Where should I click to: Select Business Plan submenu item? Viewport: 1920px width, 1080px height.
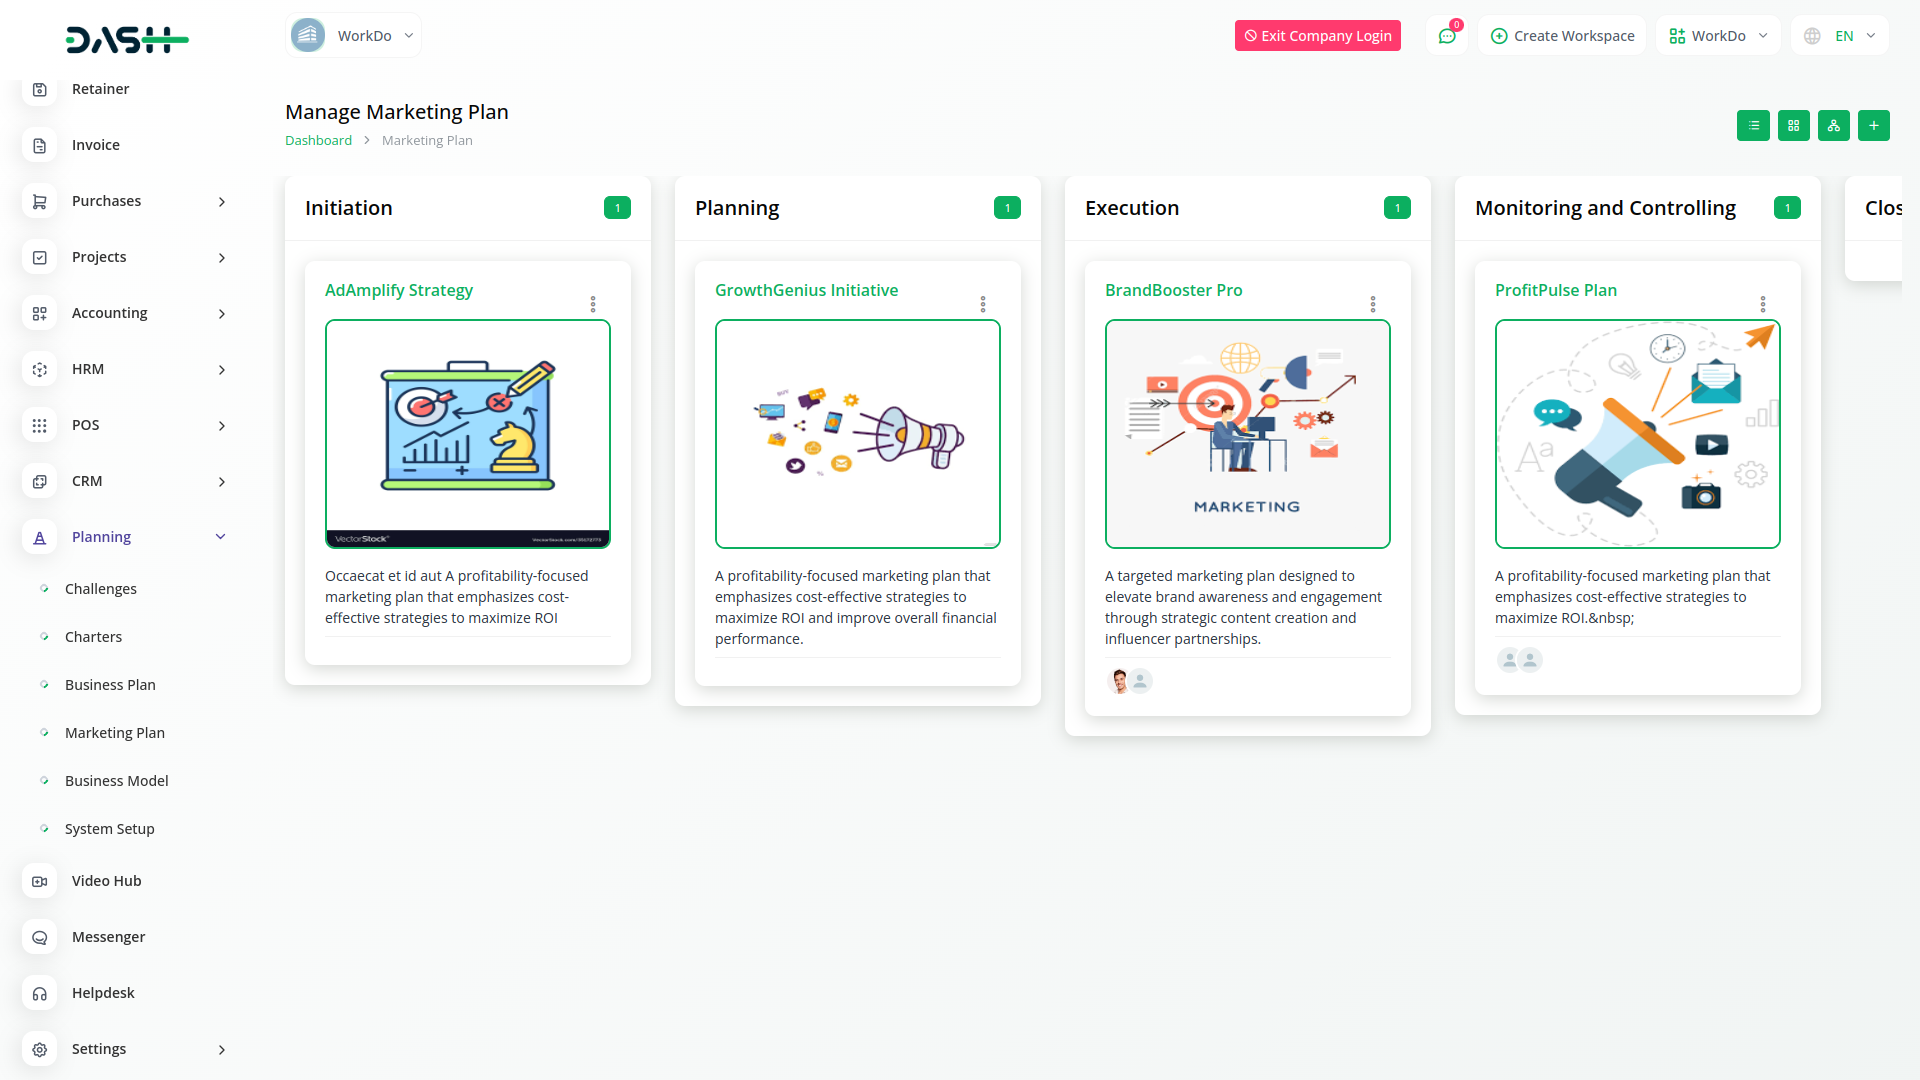(x=110, y=685)
